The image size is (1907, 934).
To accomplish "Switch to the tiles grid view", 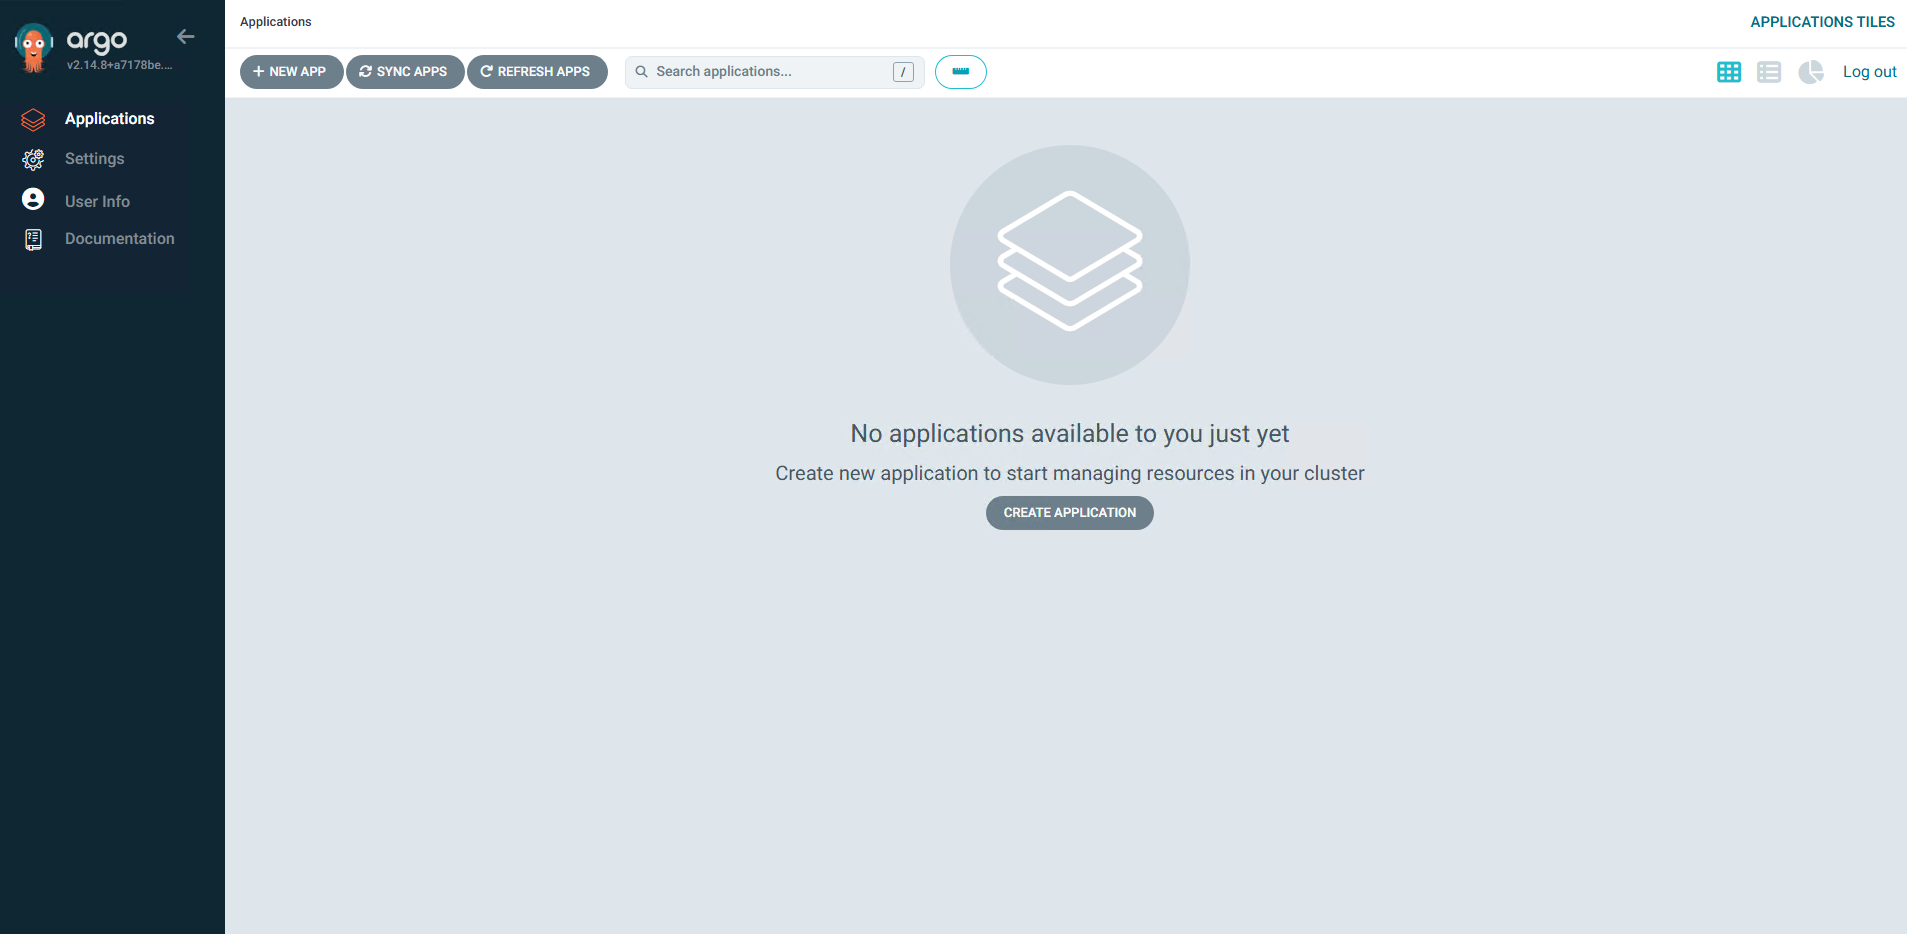I will click(1728, 72).
